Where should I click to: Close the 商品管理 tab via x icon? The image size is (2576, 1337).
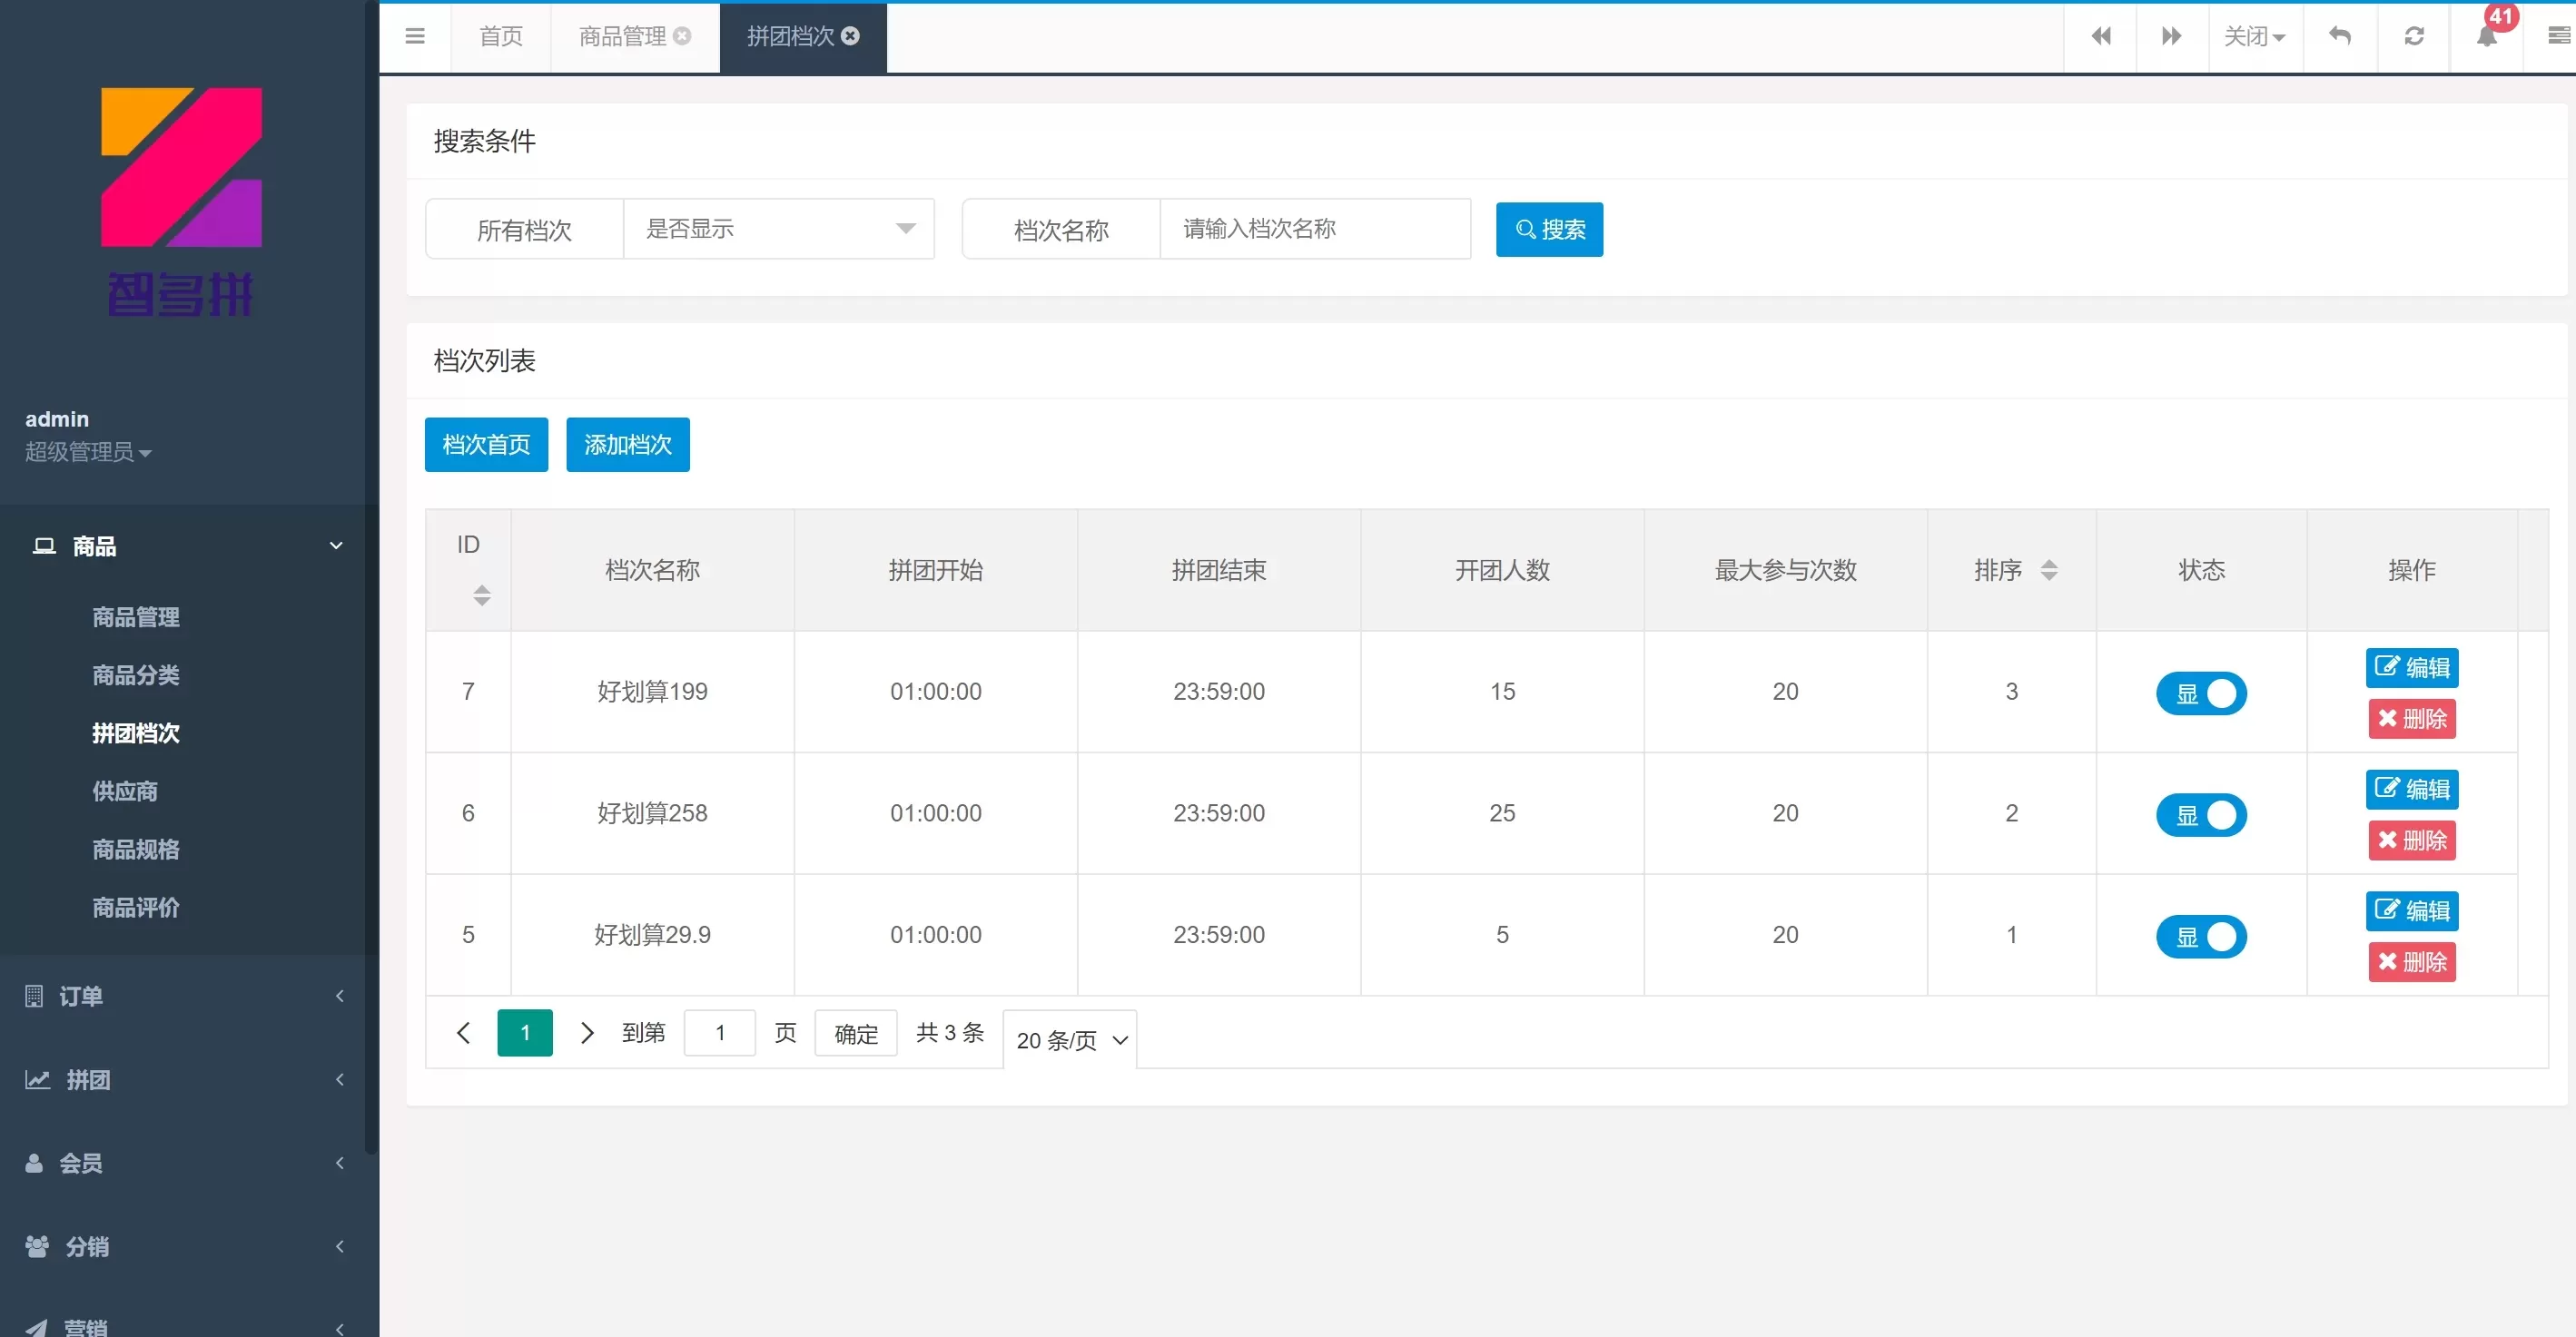tap(682, 37)
